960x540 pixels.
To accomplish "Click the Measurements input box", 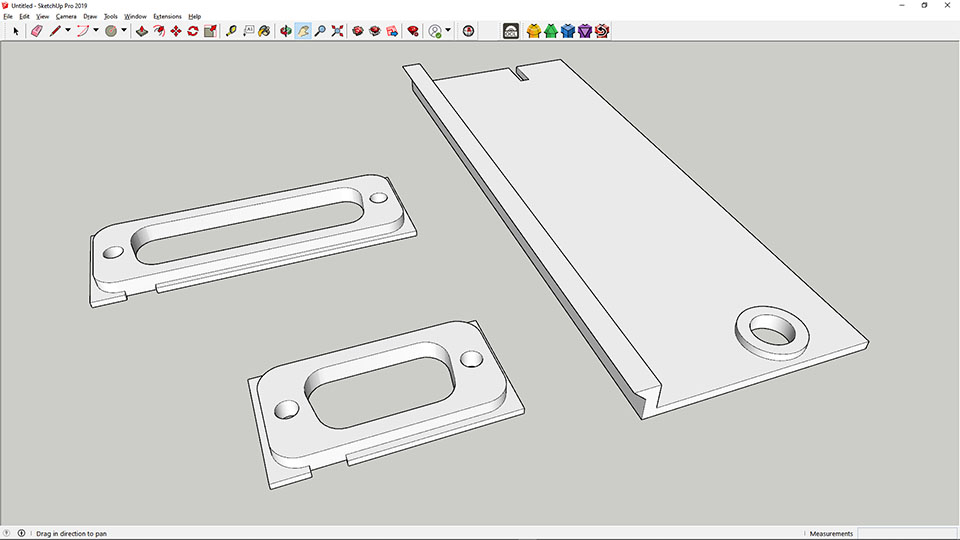I will (x=907, y=533).
